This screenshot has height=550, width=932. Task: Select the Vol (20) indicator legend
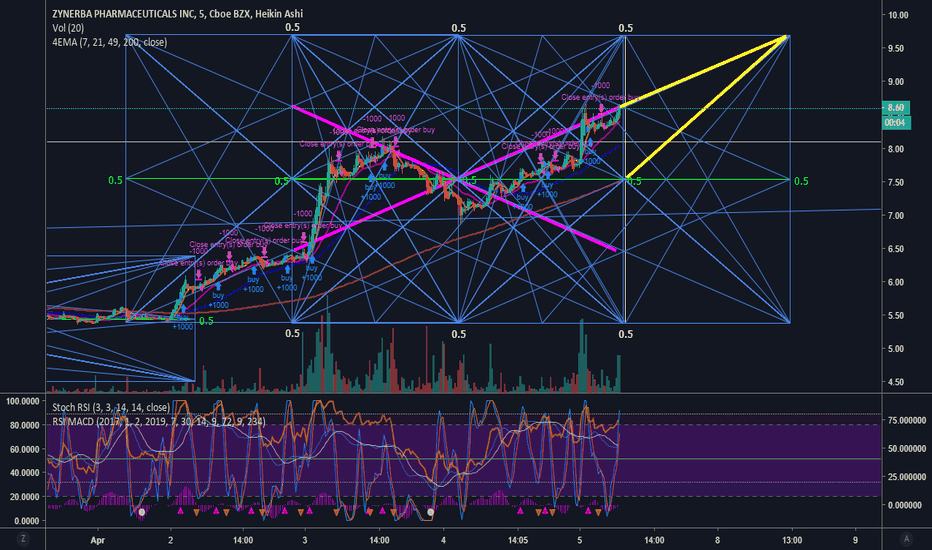point(68,28)
